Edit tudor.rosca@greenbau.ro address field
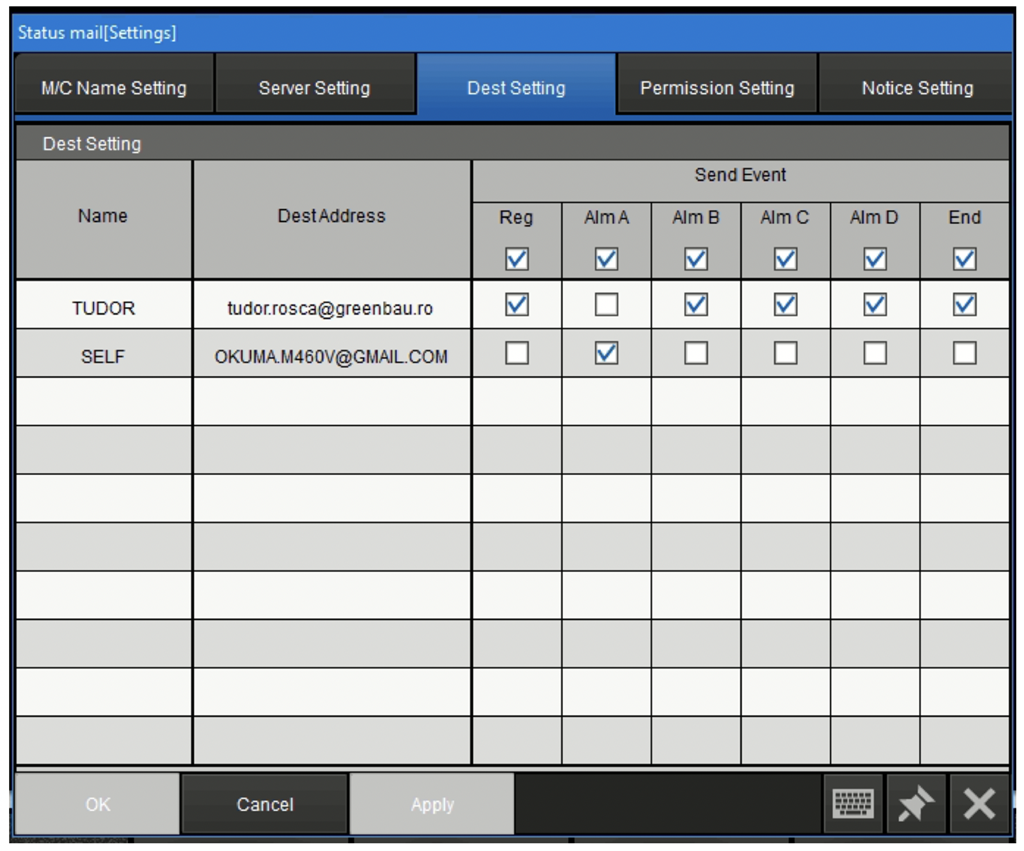Screen dimensions: 1024x851 click(331, 308)
